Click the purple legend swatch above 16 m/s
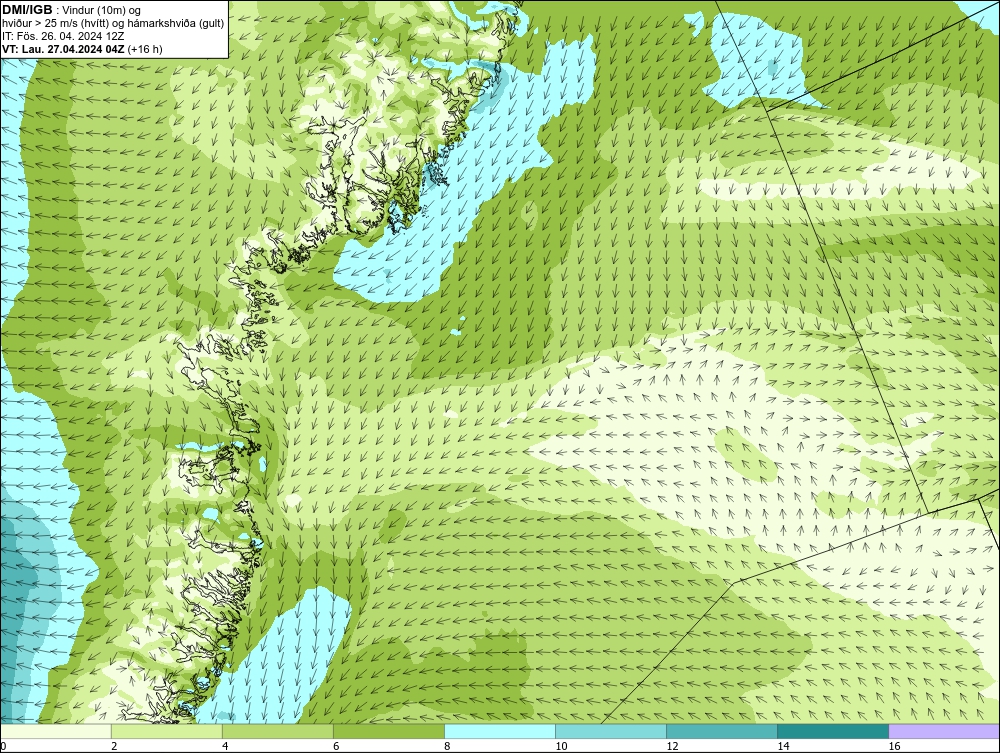The height and width of the screenshot is (753, 1000). [x=944, y=731]
